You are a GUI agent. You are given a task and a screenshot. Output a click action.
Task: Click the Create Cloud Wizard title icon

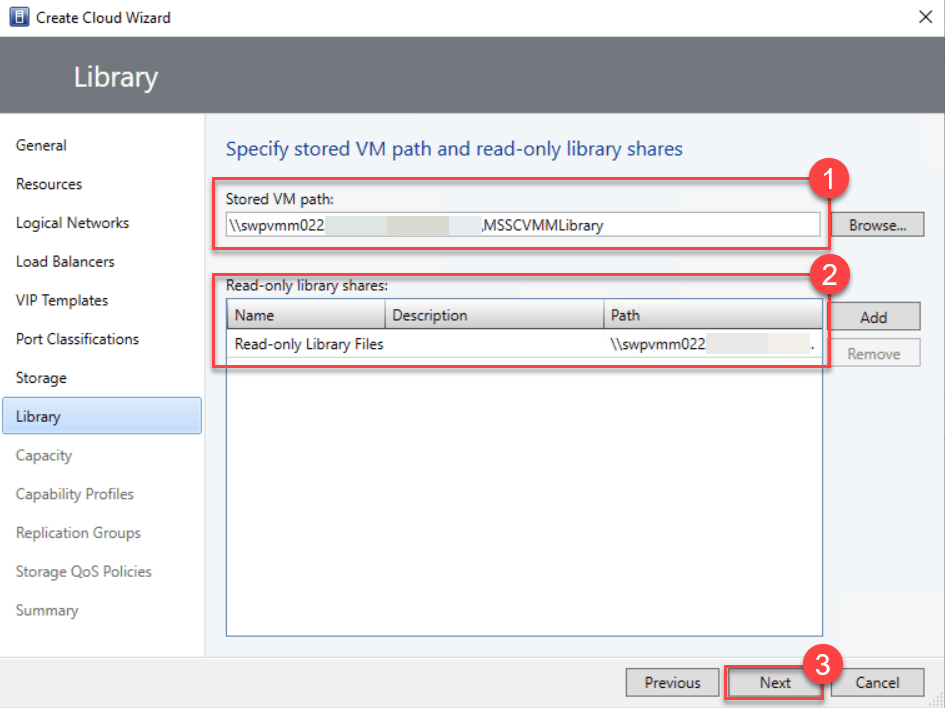coord(18,18)
